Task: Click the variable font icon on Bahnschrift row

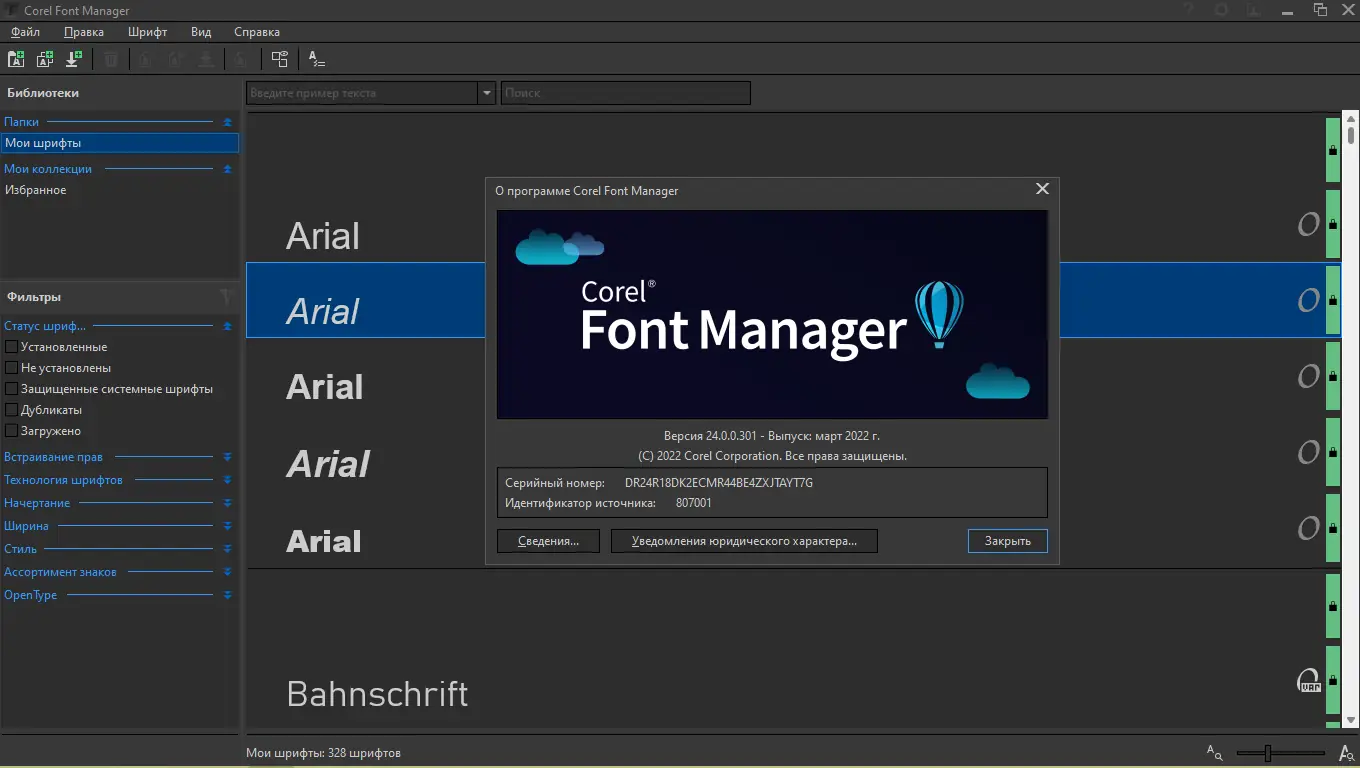Action: coord(1309,681)
